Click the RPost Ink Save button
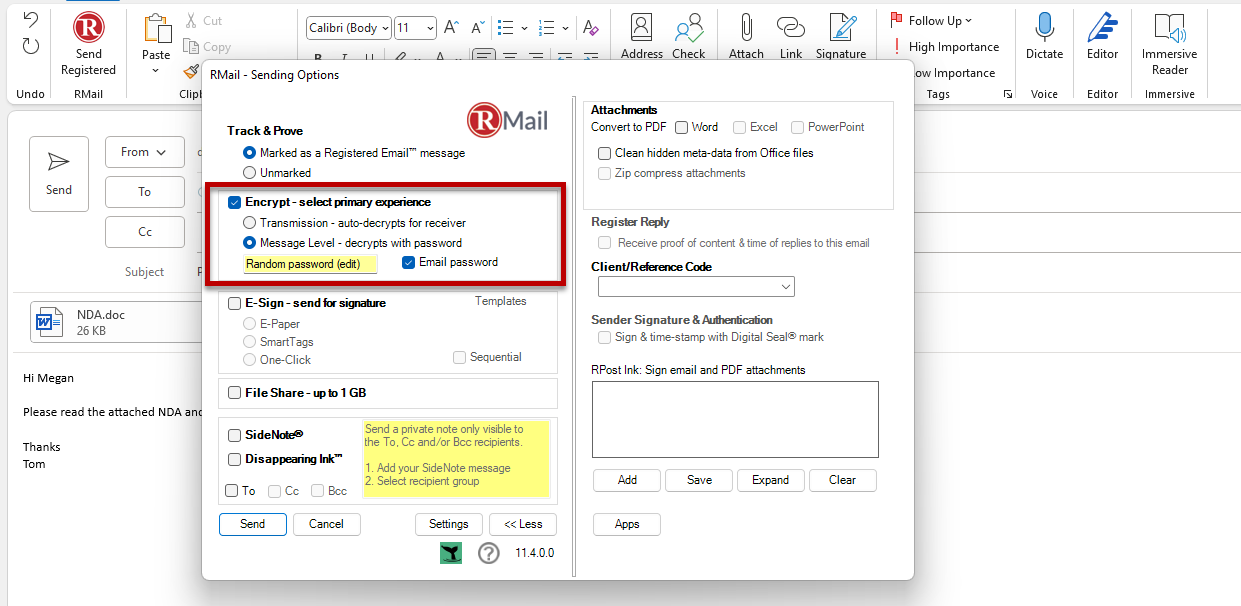 pyautogui.click(x=699, y=480)
